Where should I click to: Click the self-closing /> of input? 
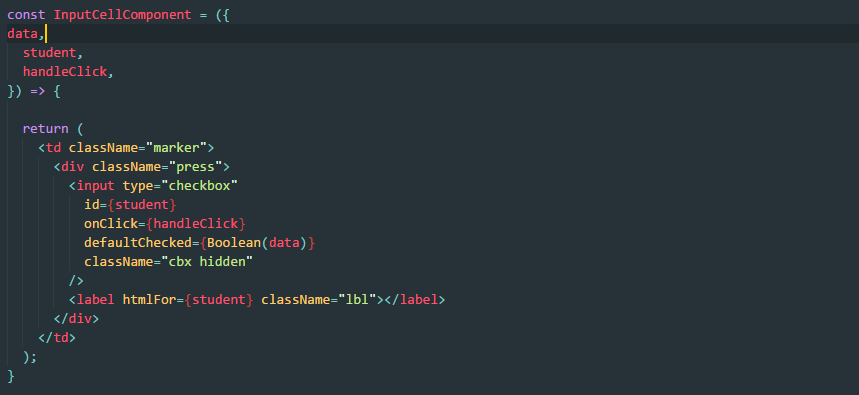tap(76, 280)
